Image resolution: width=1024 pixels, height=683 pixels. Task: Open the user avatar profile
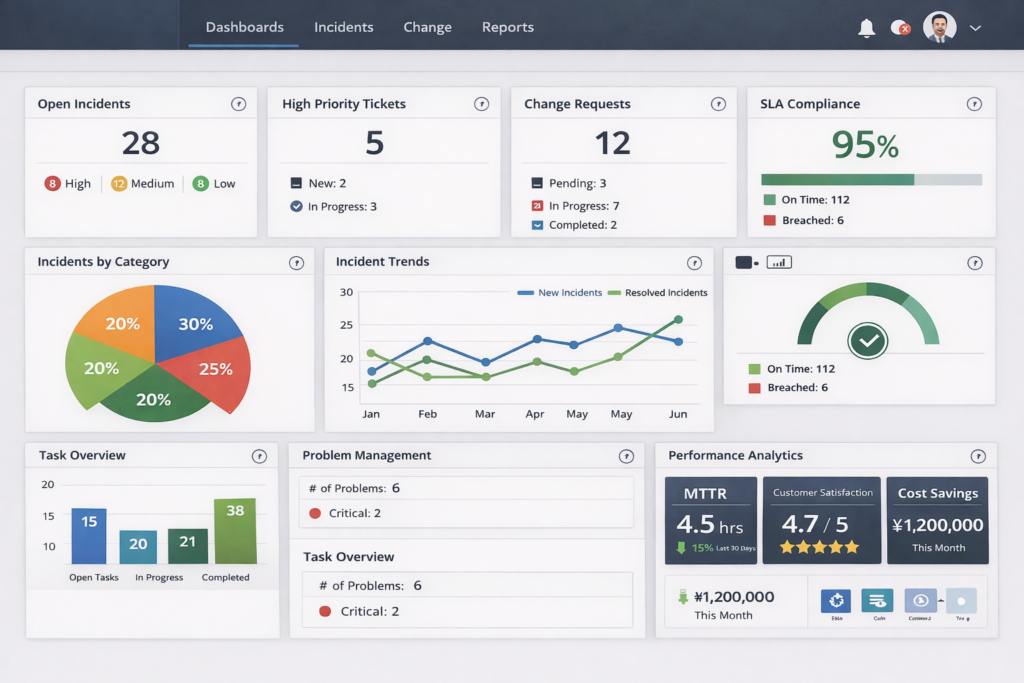pos(939,27)
